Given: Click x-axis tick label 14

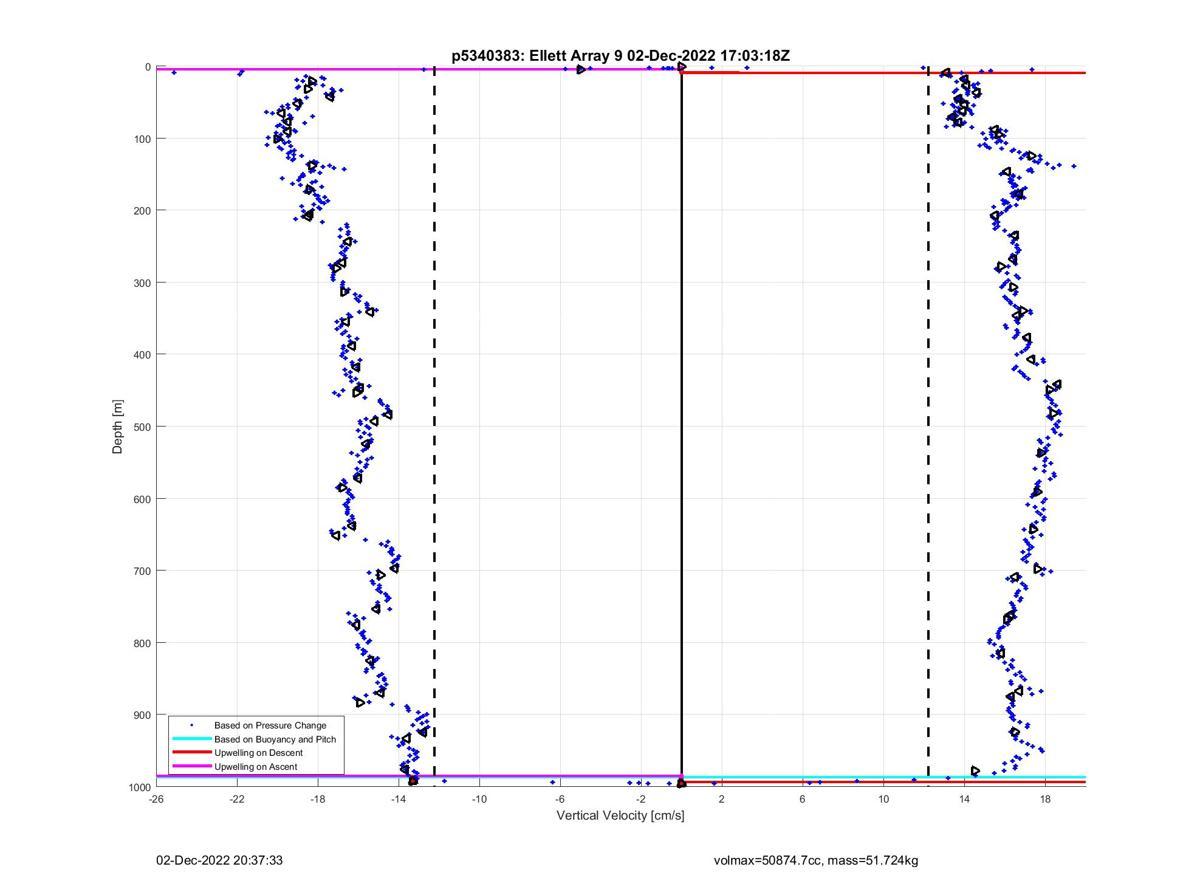Looking at the screenshot, I should coord(964,799).
